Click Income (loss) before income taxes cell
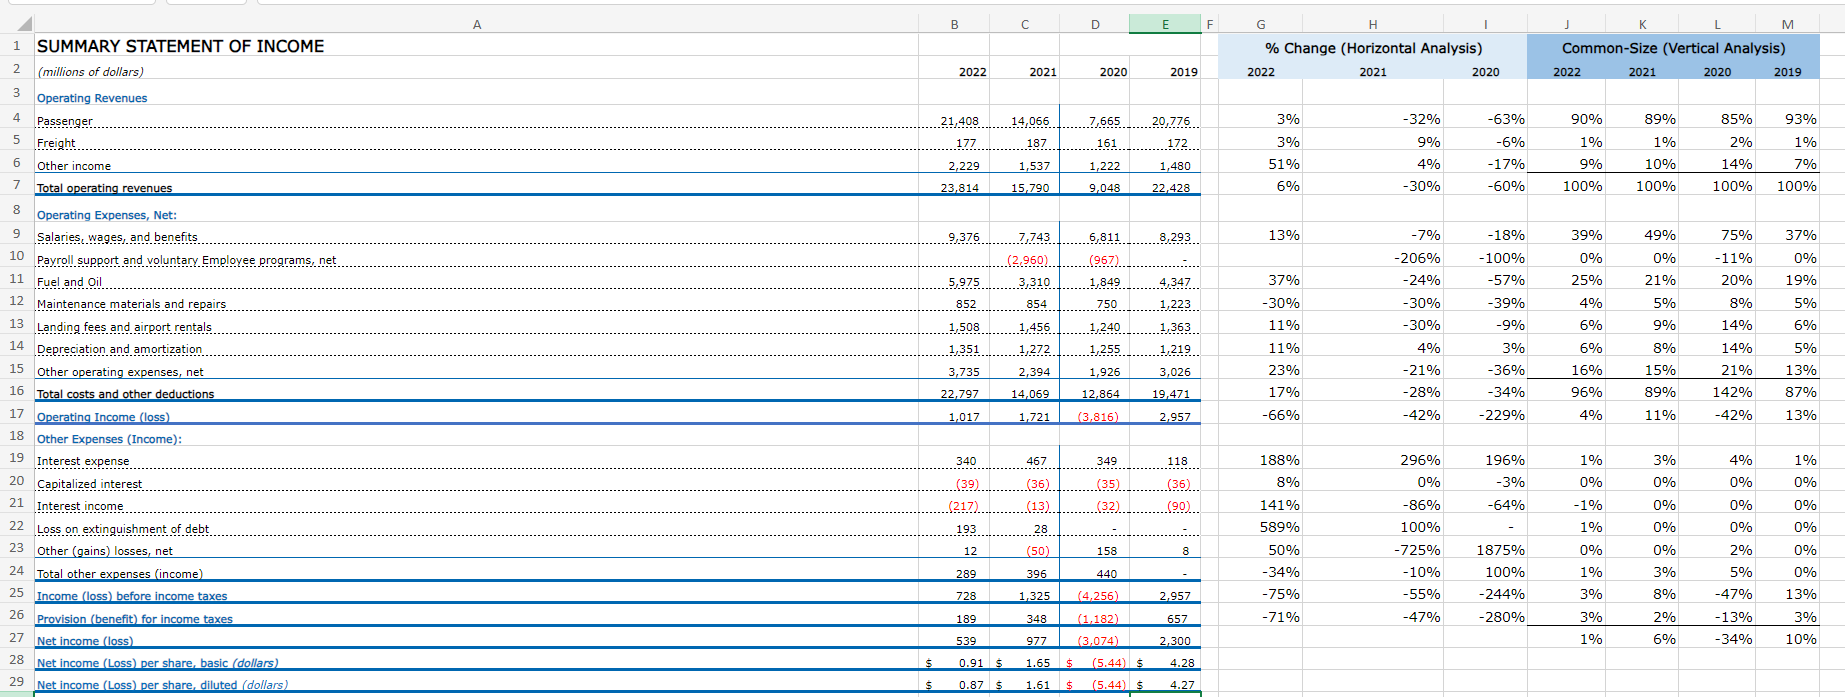This screenshot has width=1845, height=697. 132,596
